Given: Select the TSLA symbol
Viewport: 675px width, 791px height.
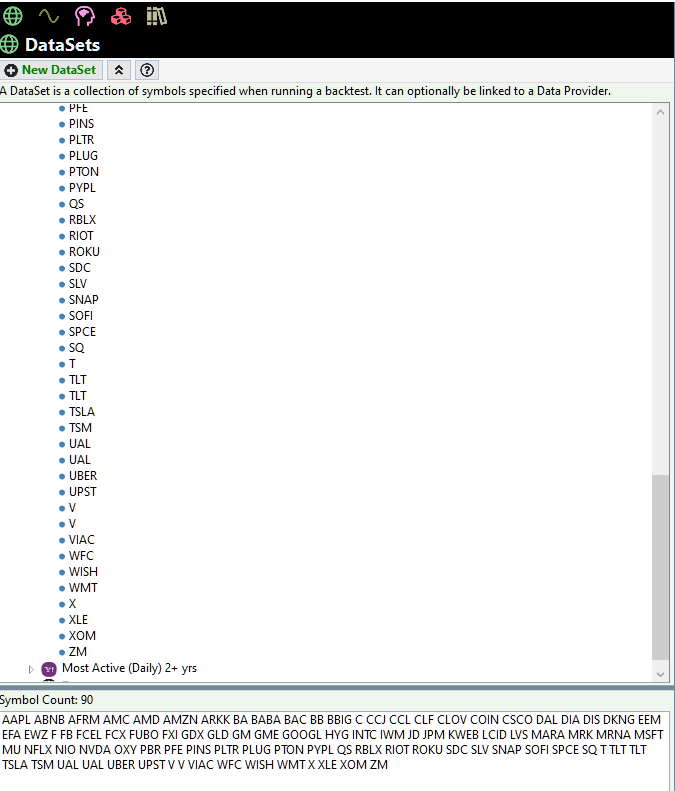Looking at the screenshot, I should (82, 412).
